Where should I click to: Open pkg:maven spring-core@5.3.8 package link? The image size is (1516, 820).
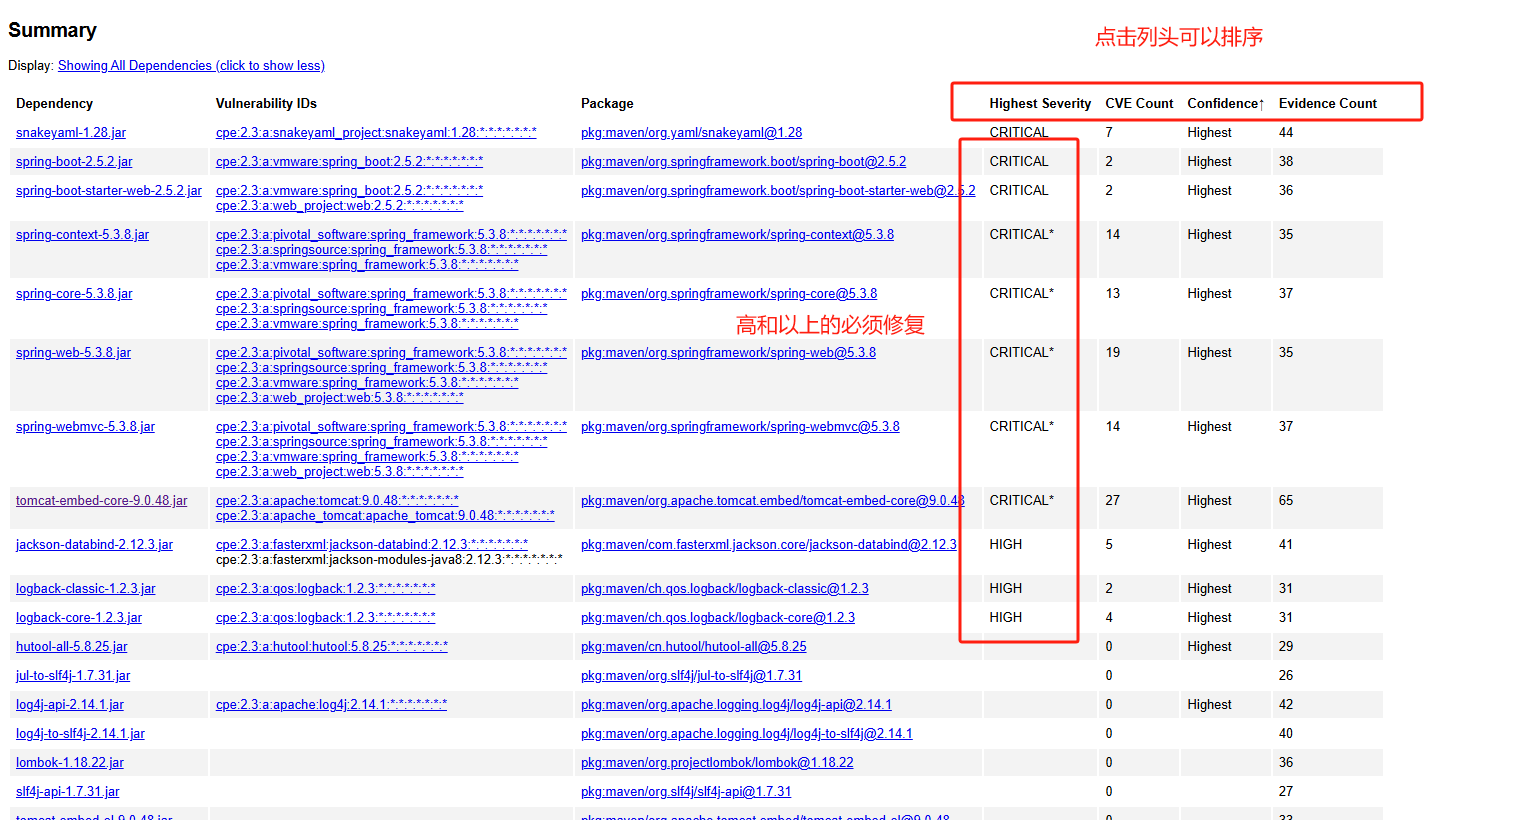point(729,294)
